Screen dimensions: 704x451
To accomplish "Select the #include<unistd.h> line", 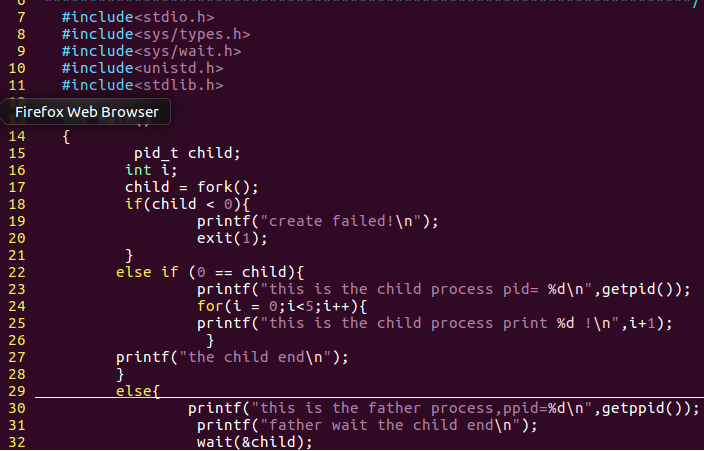I will [141, 68].
